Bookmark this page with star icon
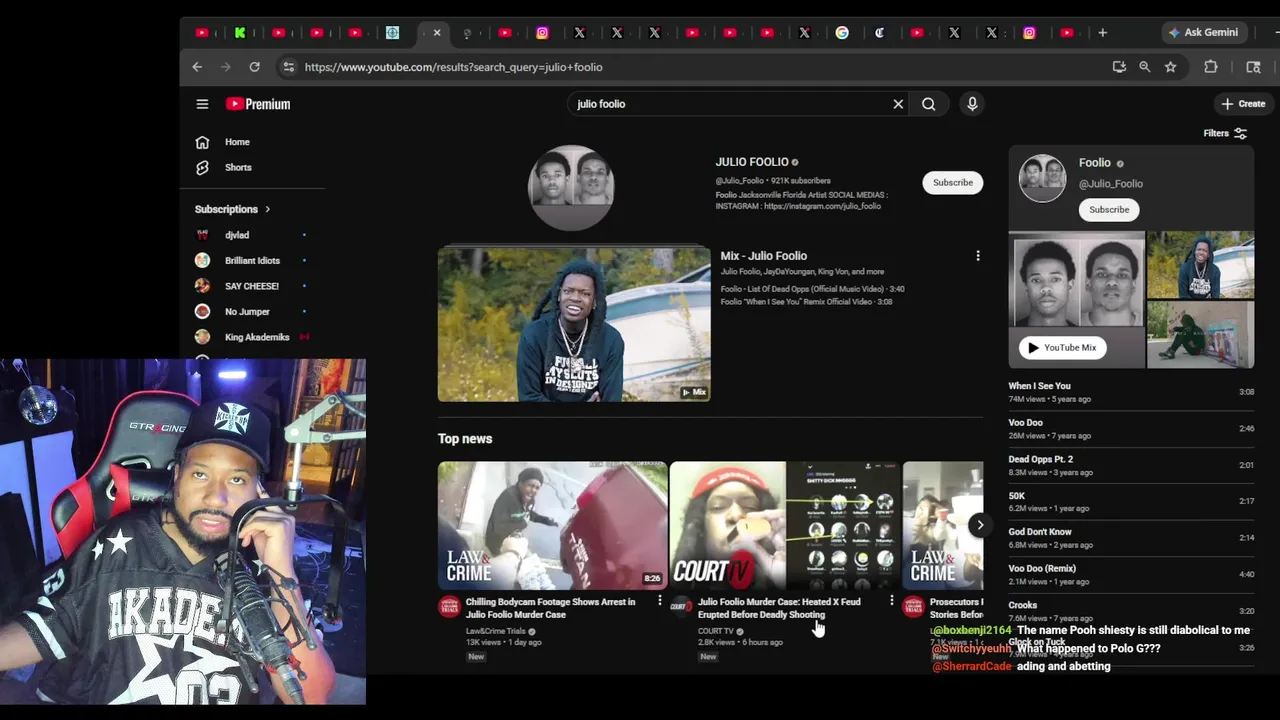 coord(1170,67)
